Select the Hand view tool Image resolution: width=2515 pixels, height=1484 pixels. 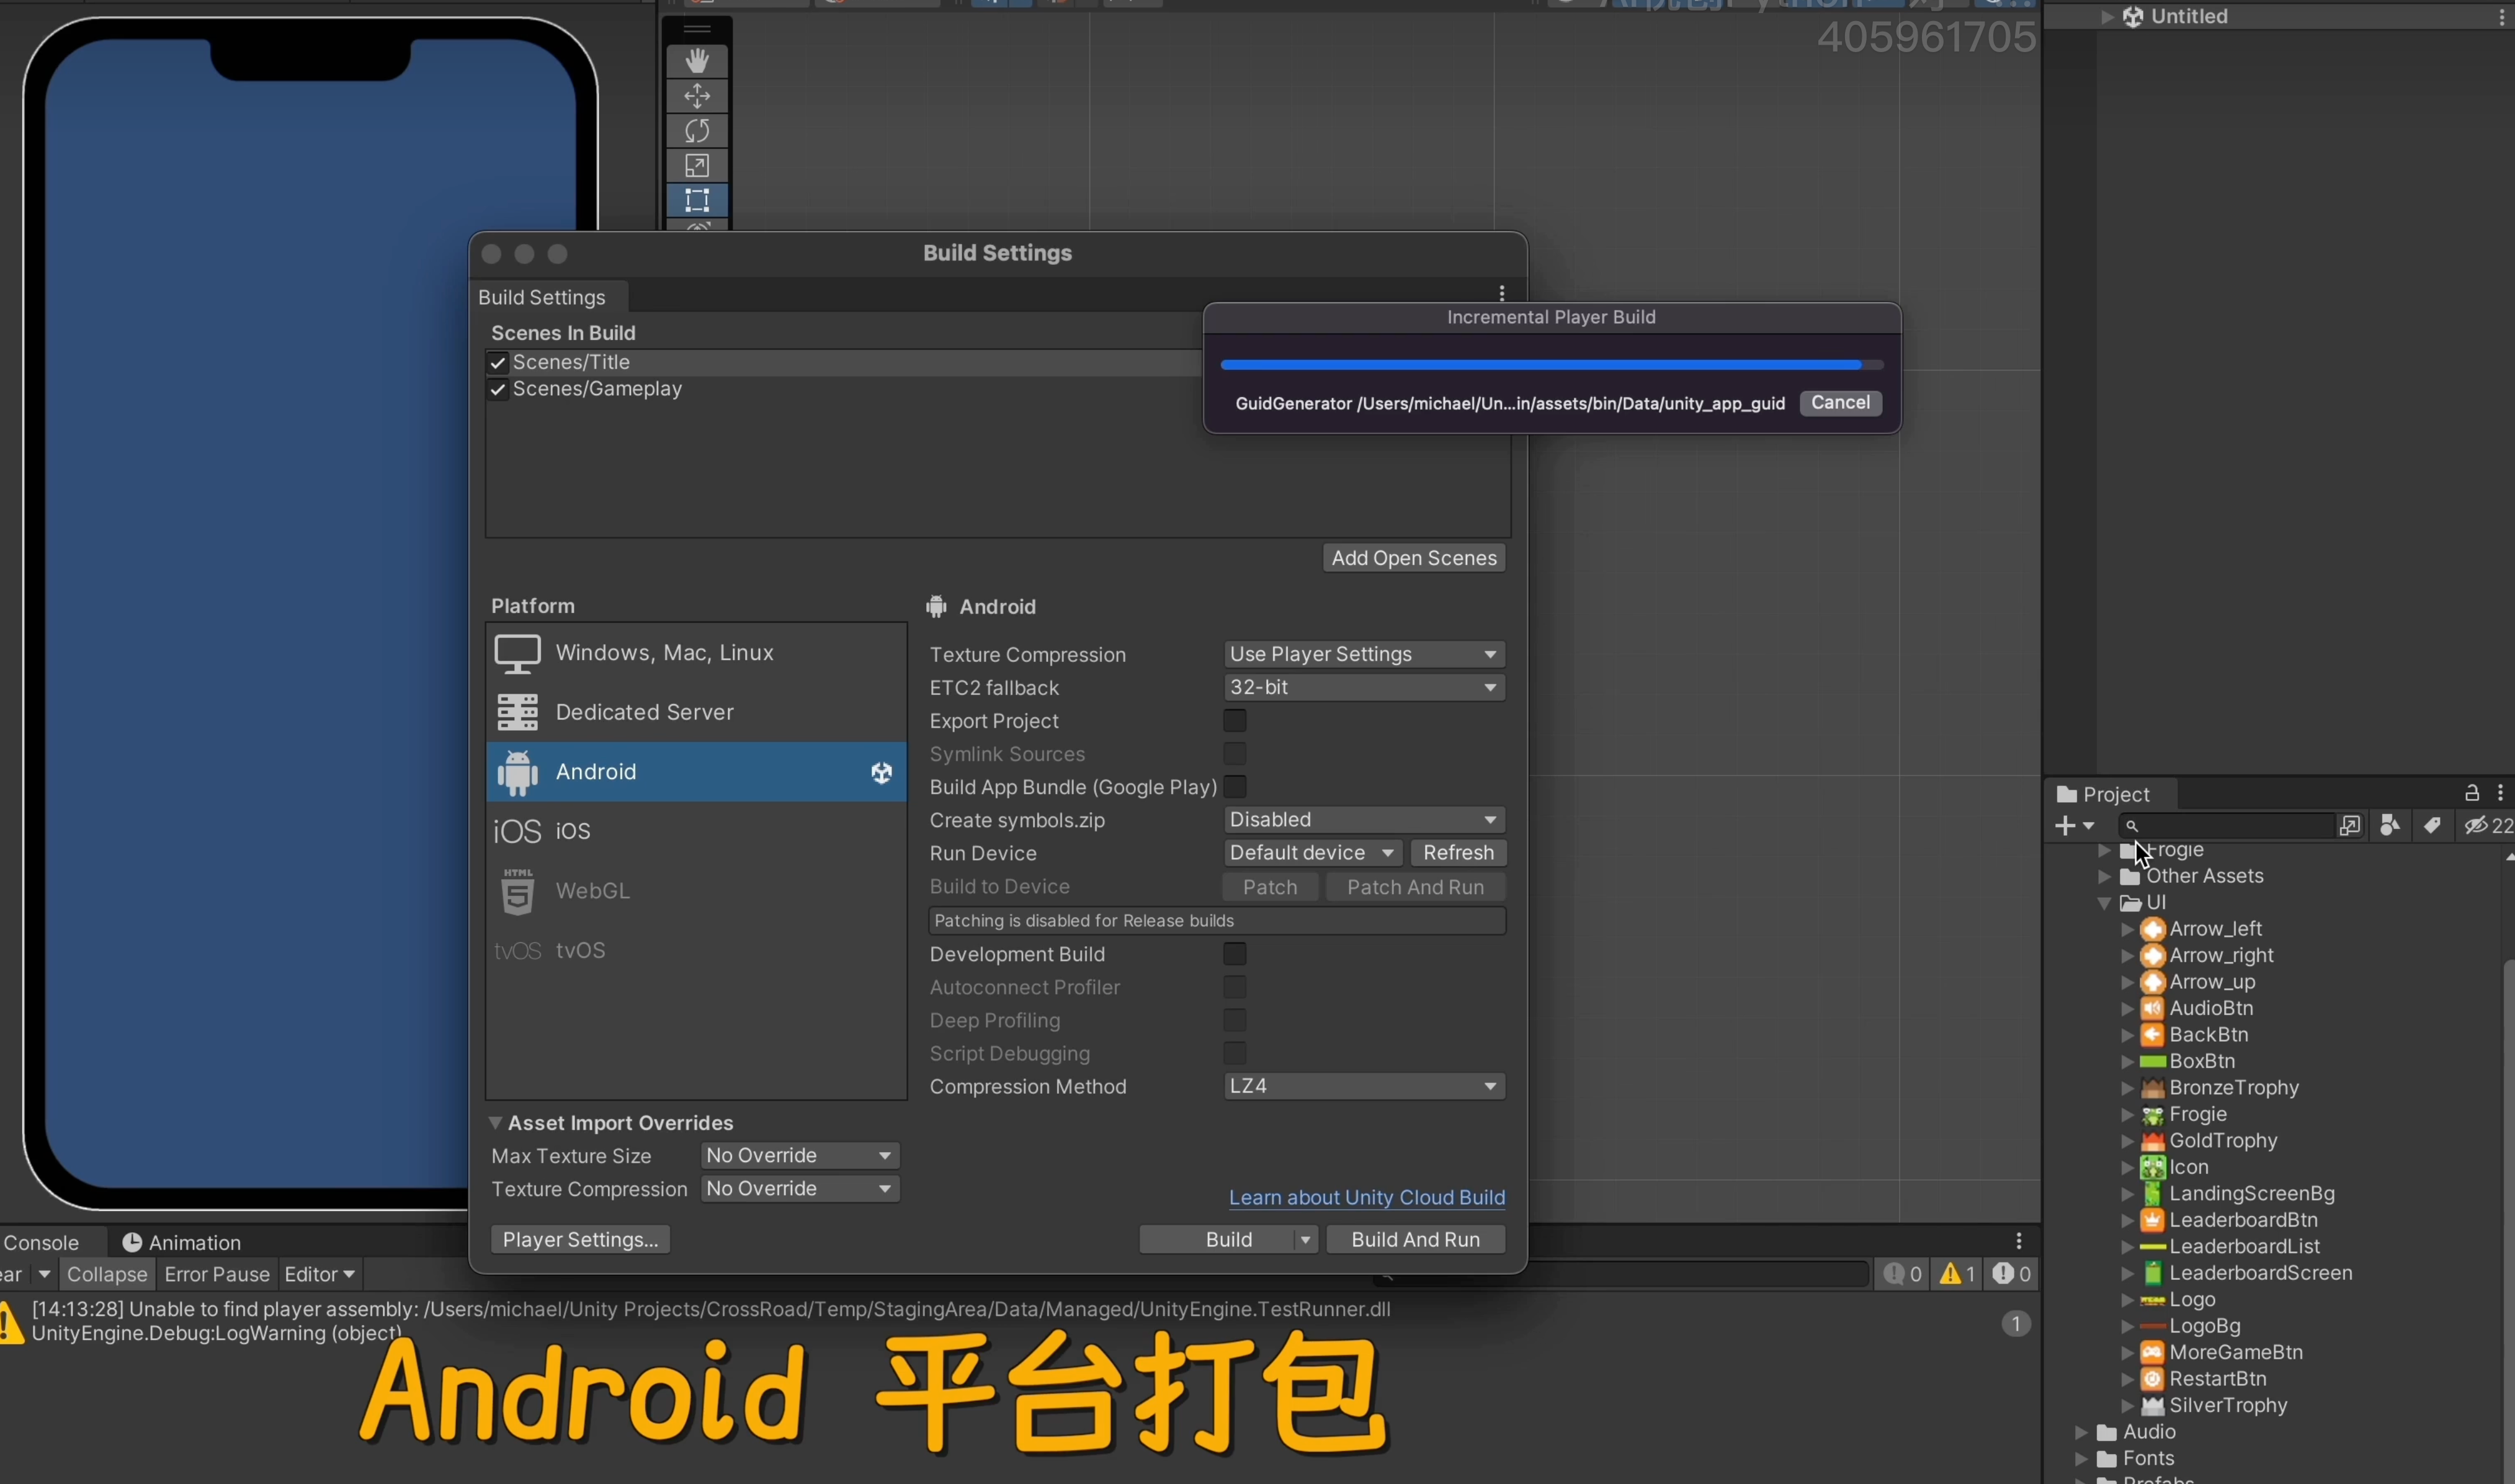point(697,61)
